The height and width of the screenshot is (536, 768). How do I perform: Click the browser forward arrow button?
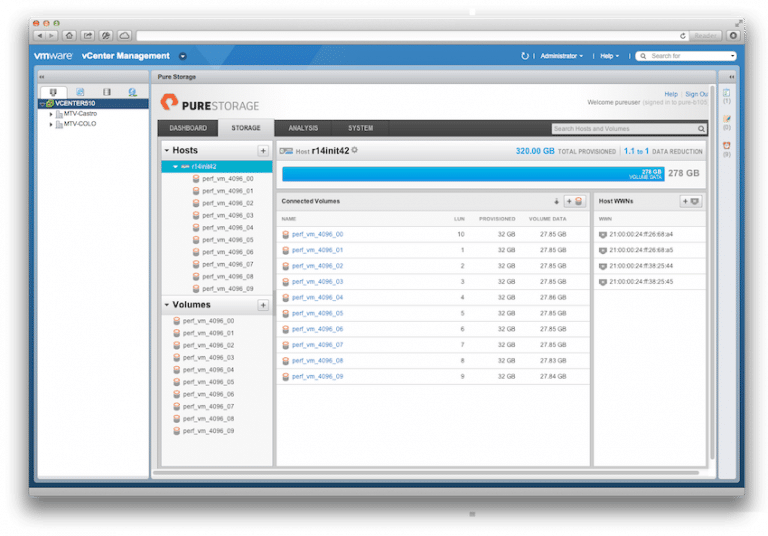[51, 36]
